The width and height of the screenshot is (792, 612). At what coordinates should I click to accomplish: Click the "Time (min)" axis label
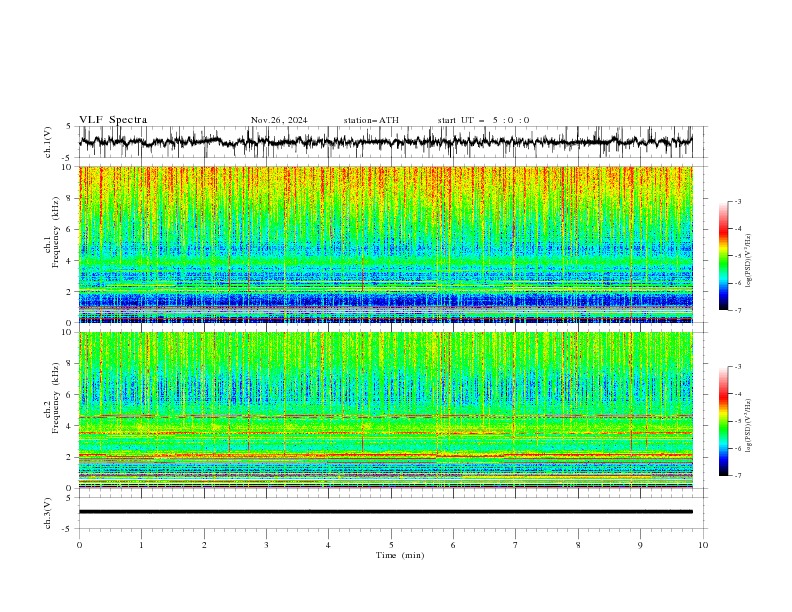[400, 555]
